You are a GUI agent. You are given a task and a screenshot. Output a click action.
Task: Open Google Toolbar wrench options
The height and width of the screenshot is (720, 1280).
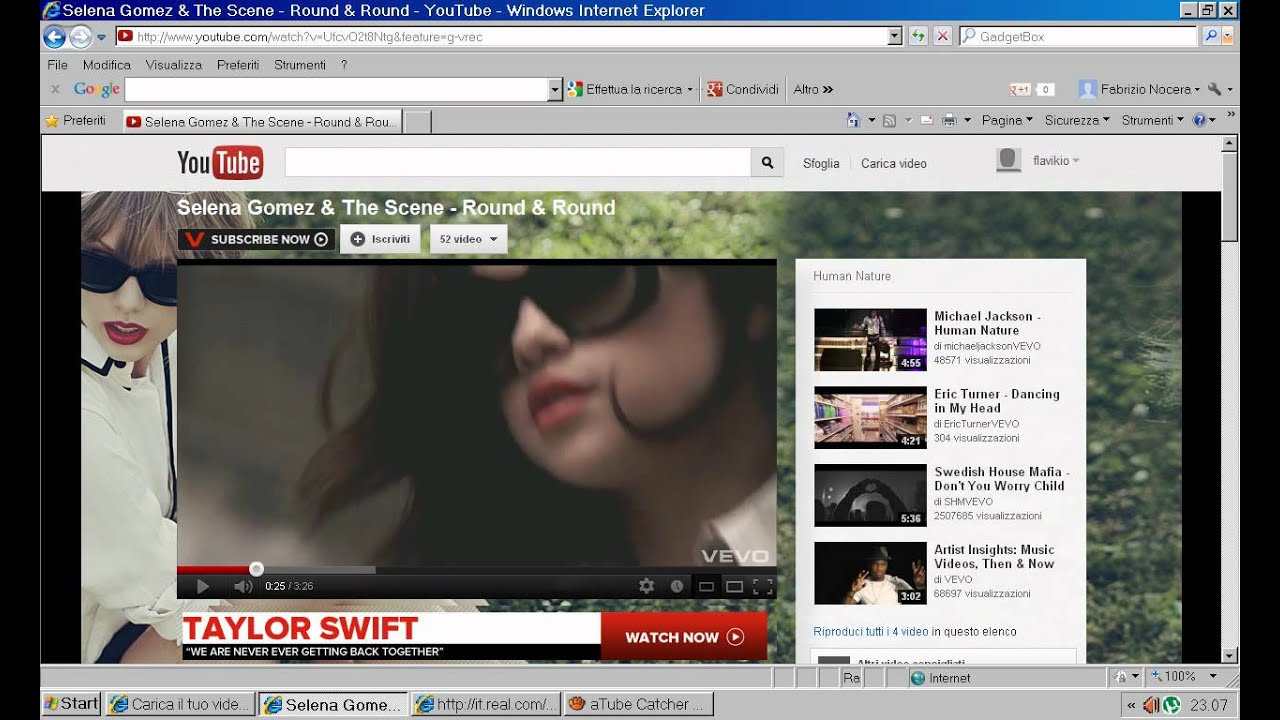point(1214,89)
